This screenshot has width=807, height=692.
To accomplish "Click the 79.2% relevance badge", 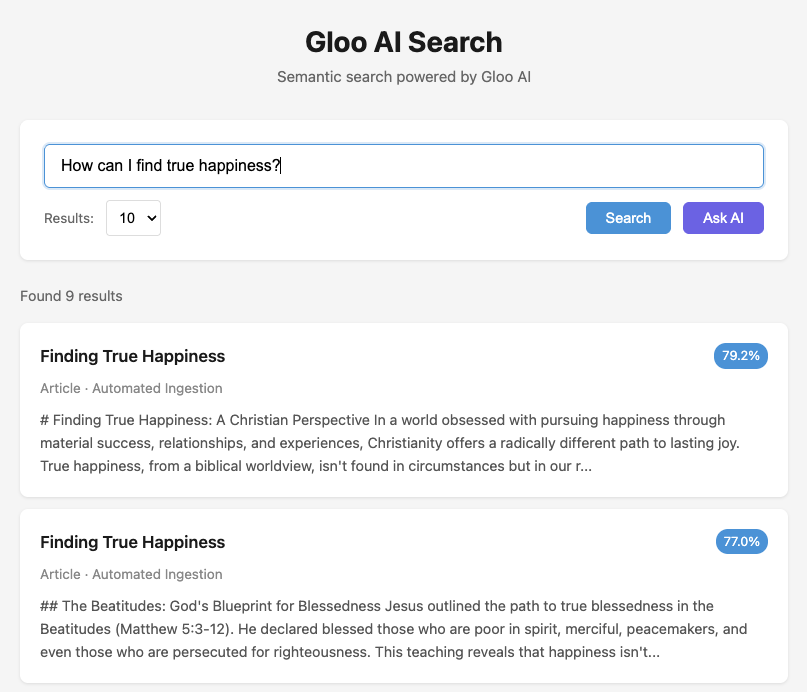I will 740,356.
